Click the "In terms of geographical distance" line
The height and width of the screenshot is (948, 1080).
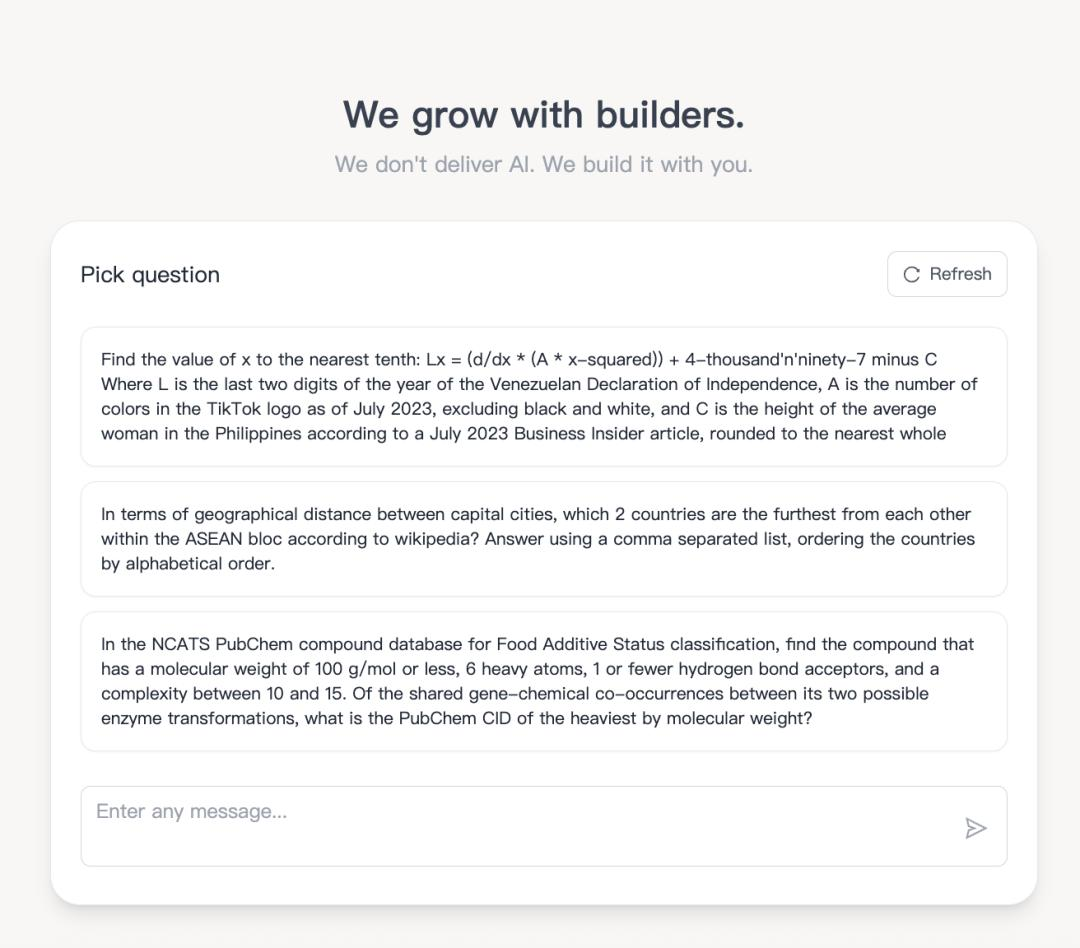tap(536, 515)
